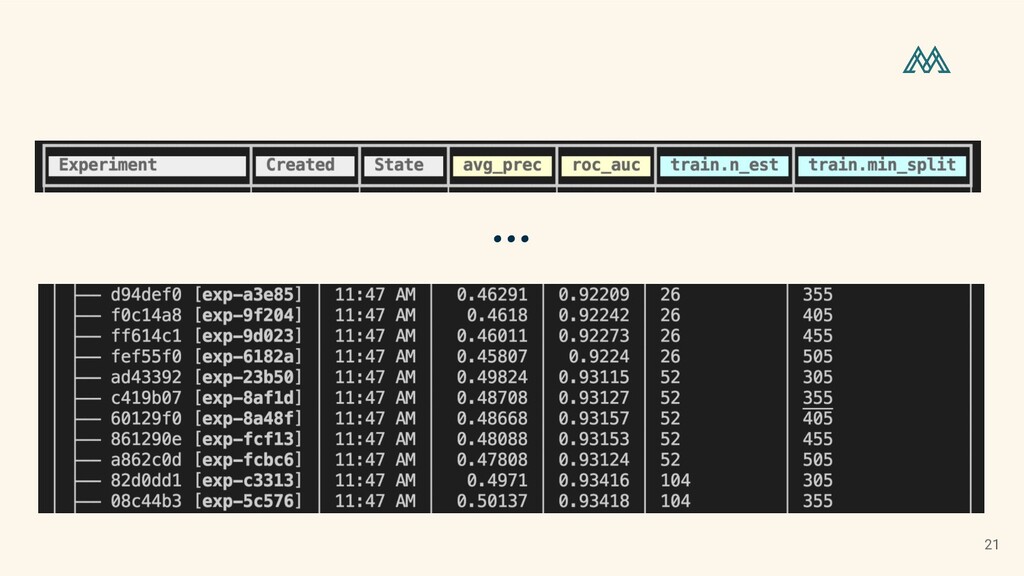Click roc_auc value 0.92273
This screenshot has width=1024, height=576.
pyautogui.click(x=594, y=336)
